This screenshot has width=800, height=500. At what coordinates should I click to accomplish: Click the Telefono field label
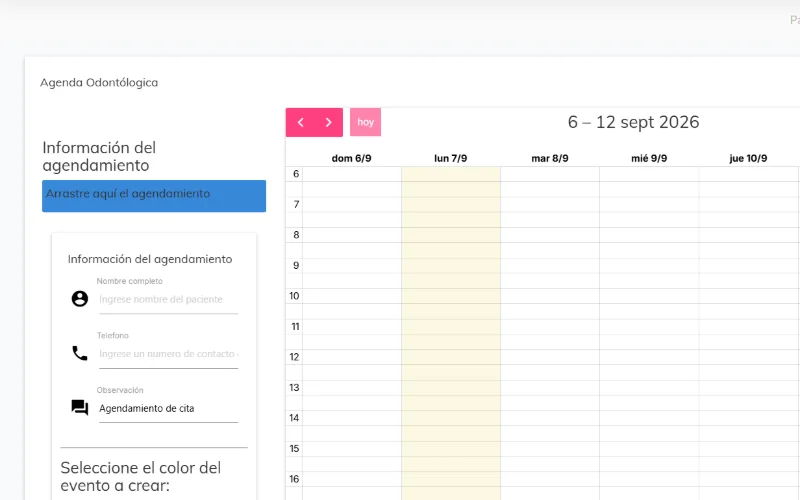[x=113, y=336]
